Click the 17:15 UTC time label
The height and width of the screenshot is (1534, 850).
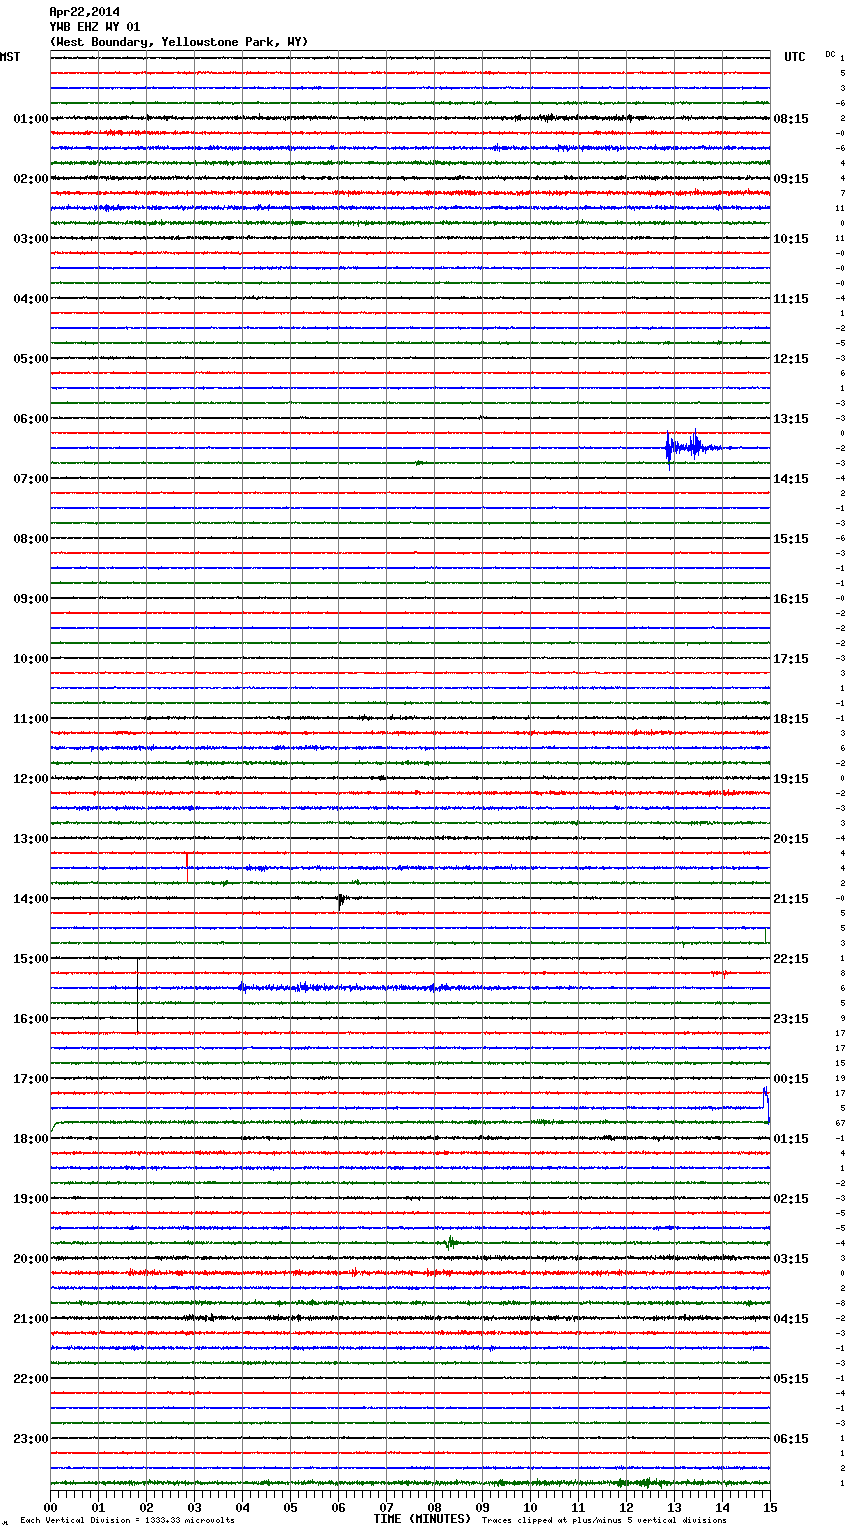point(791,659)
